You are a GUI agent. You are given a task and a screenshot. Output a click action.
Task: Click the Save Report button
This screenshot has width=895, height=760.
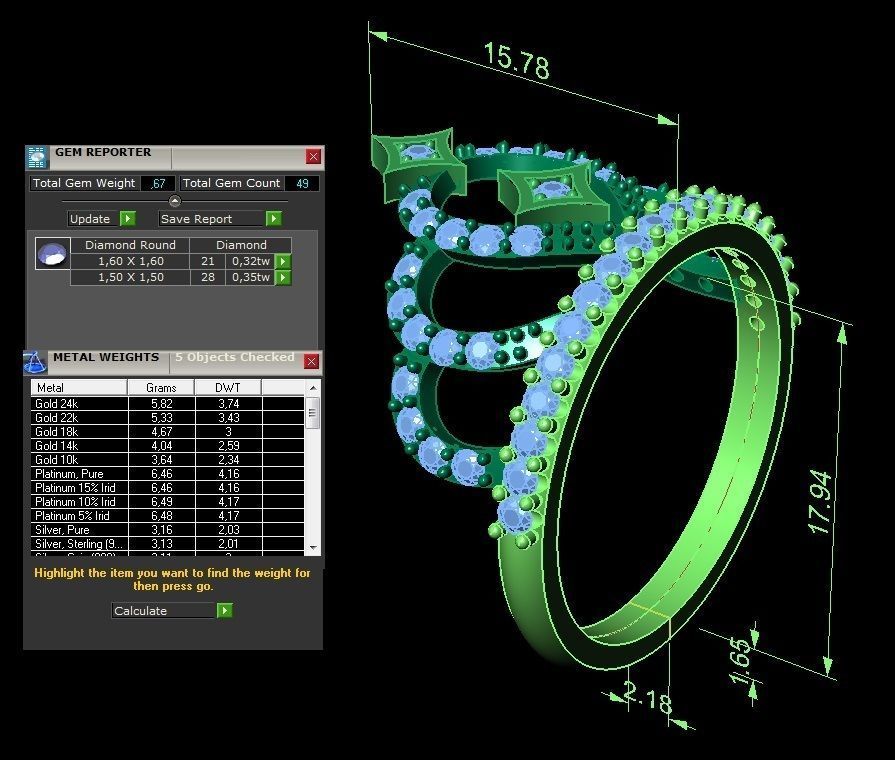[x=219, y=219]
